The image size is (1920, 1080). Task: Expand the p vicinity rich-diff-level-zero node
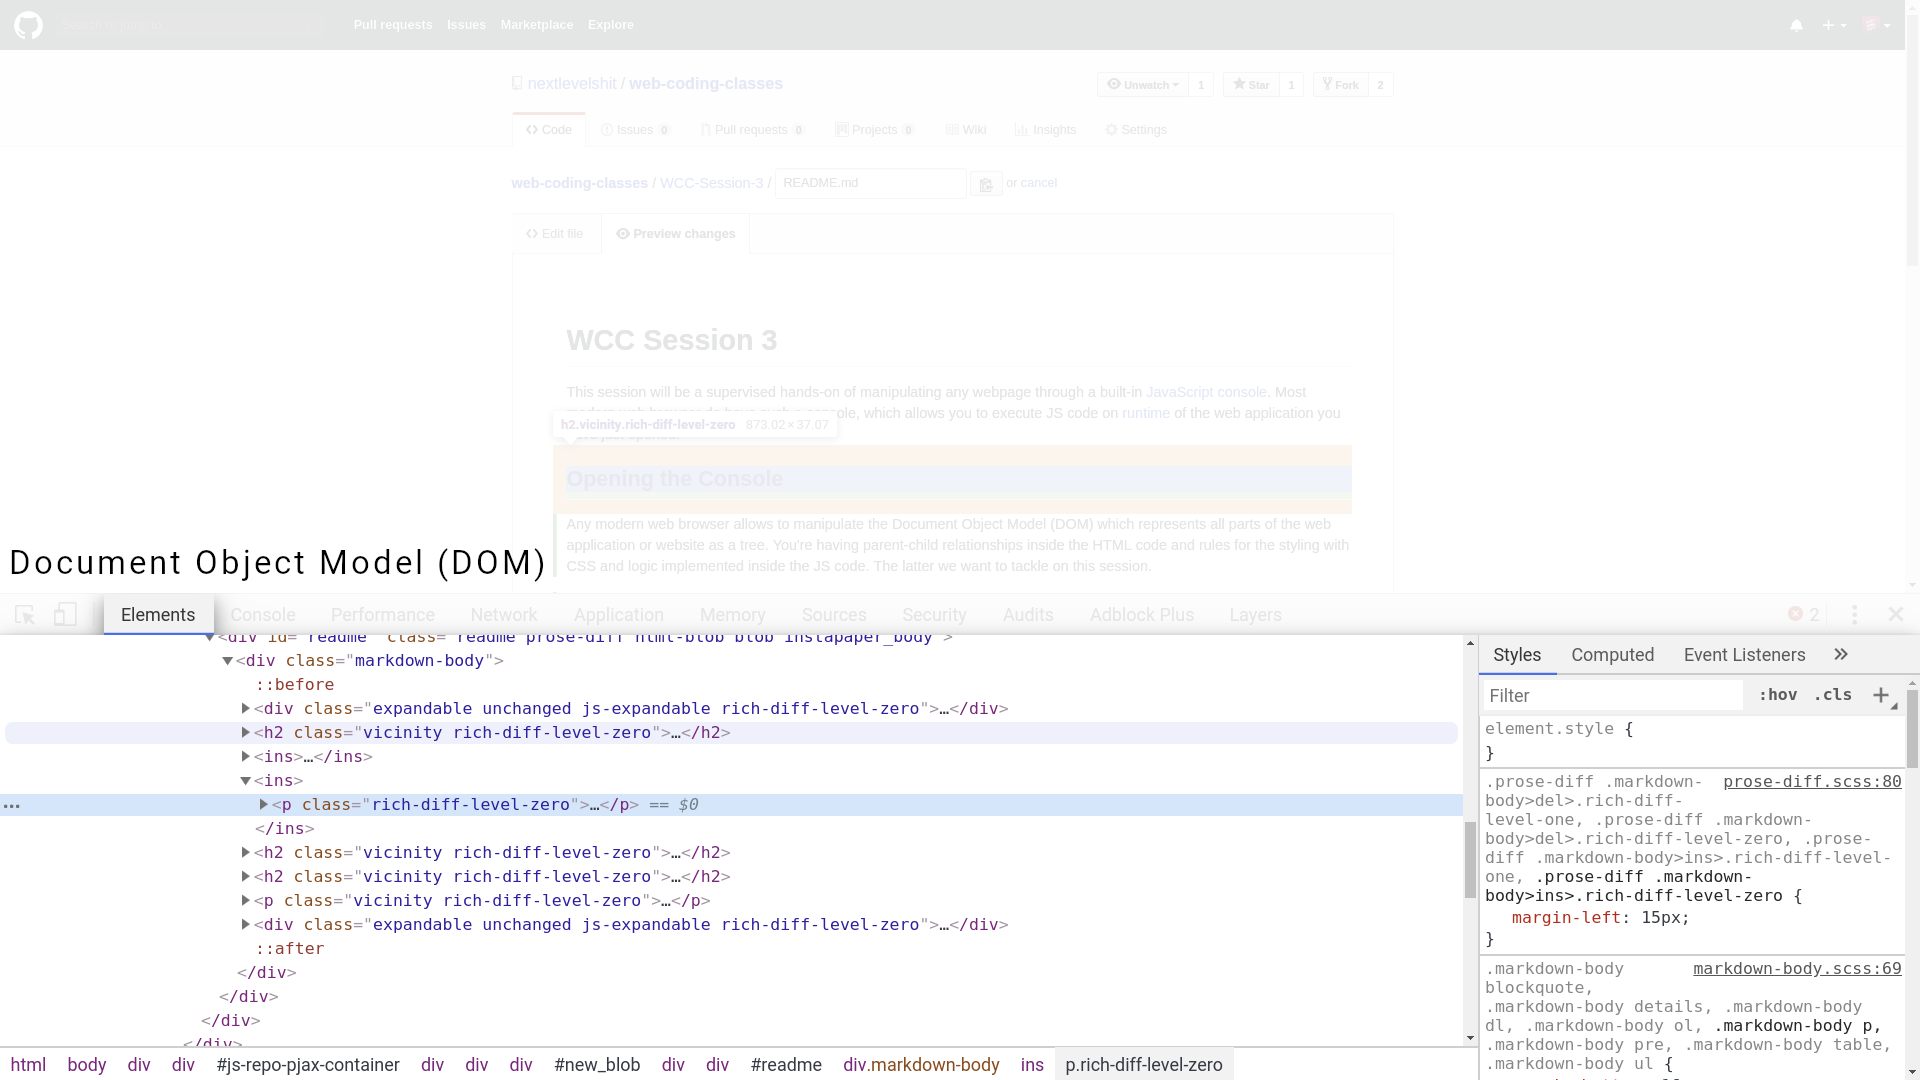pos(245,901)
